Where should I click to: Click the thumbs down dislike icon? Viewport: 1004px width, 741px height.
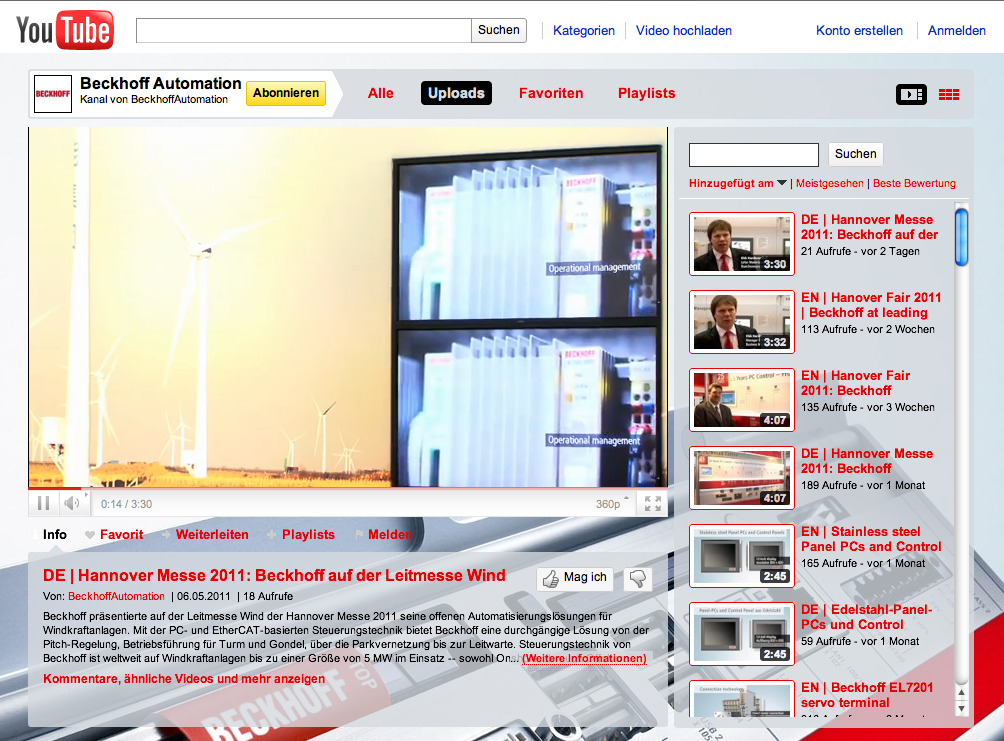(637, 578)
